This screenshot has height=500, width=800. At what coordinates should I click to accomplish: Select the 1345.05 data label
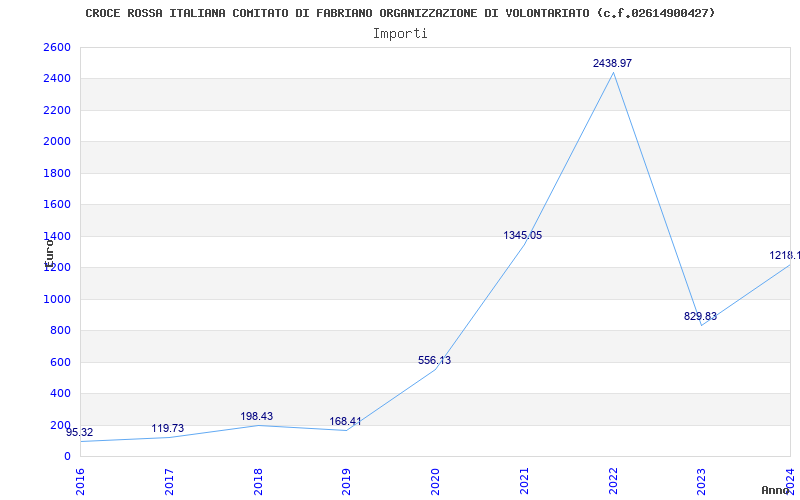(x=522, y=235)
